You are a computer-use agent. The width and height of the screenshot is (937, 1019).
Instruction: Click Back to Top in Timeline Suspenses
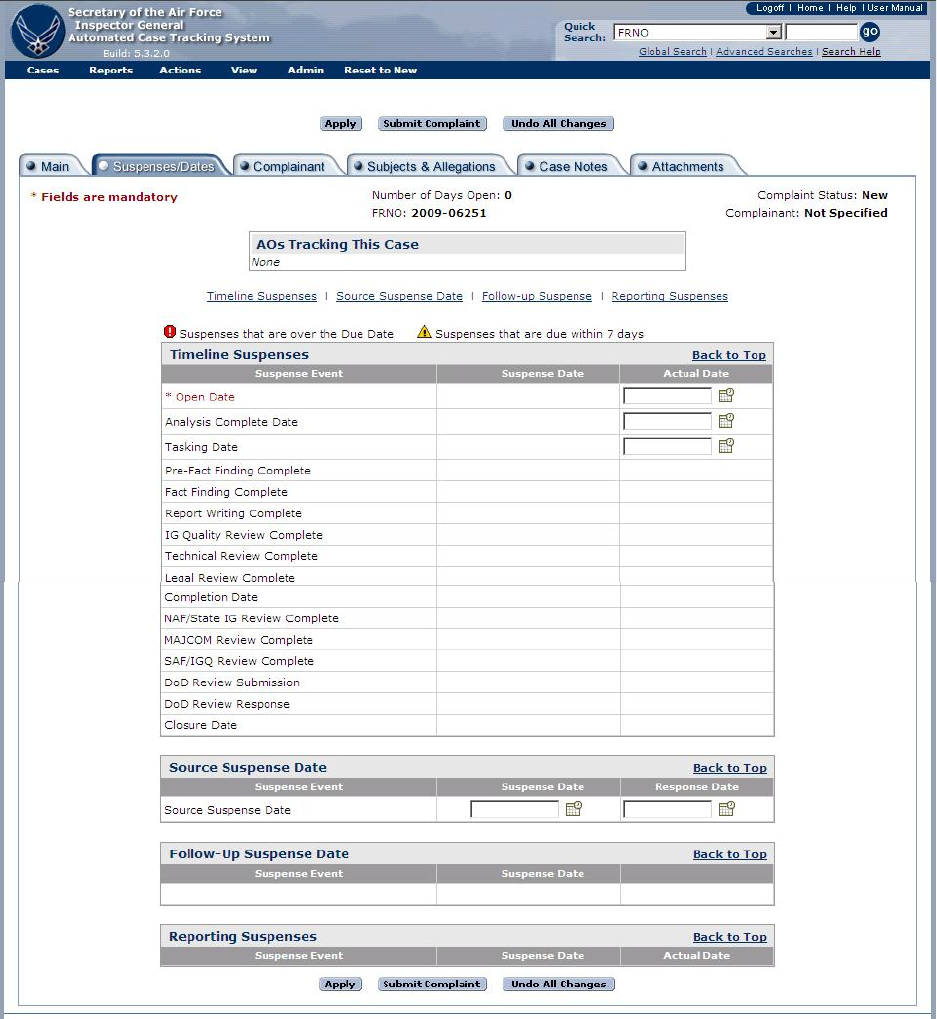tap(729, 355)
